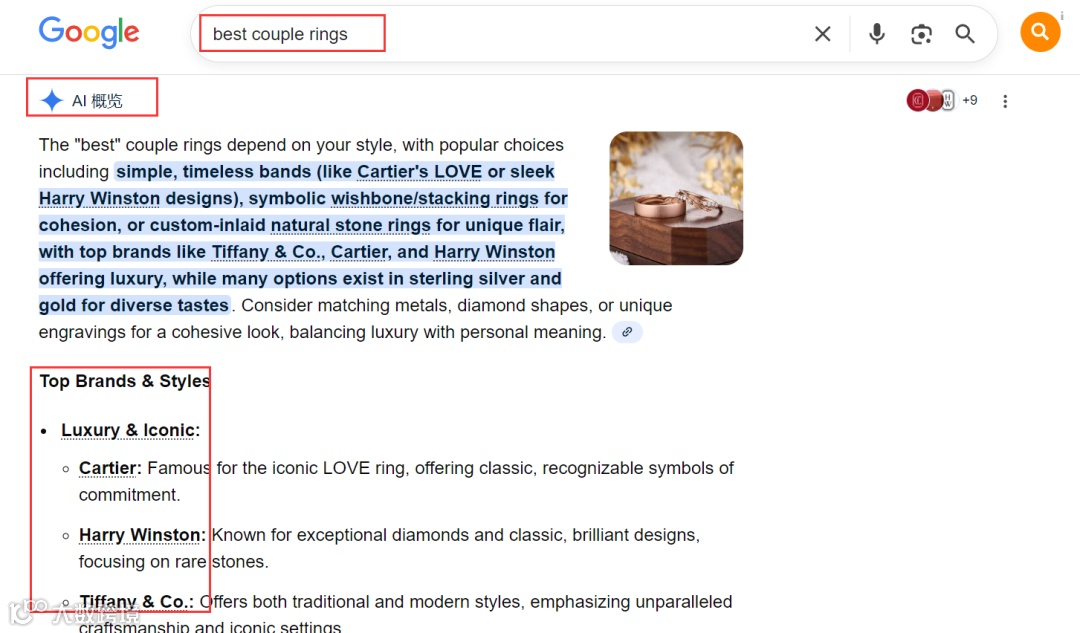Click the "Cartier:" list item link
Viewport: 1080px width, 633px height.
point(110,468)
